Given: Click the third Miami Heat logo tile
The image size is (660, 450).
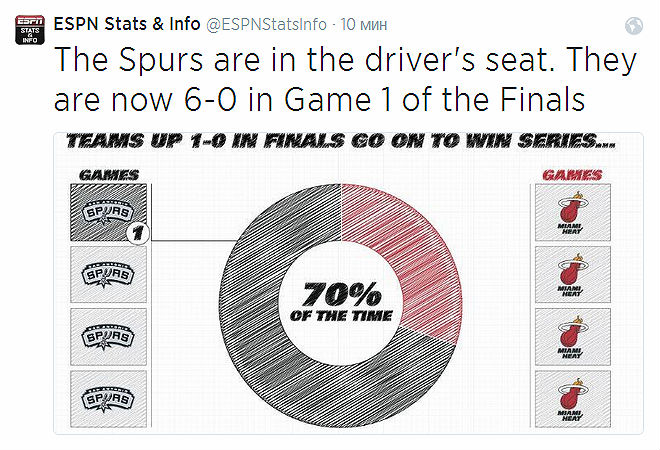Looking at the screenshot, I should click(x=572, y=337).
